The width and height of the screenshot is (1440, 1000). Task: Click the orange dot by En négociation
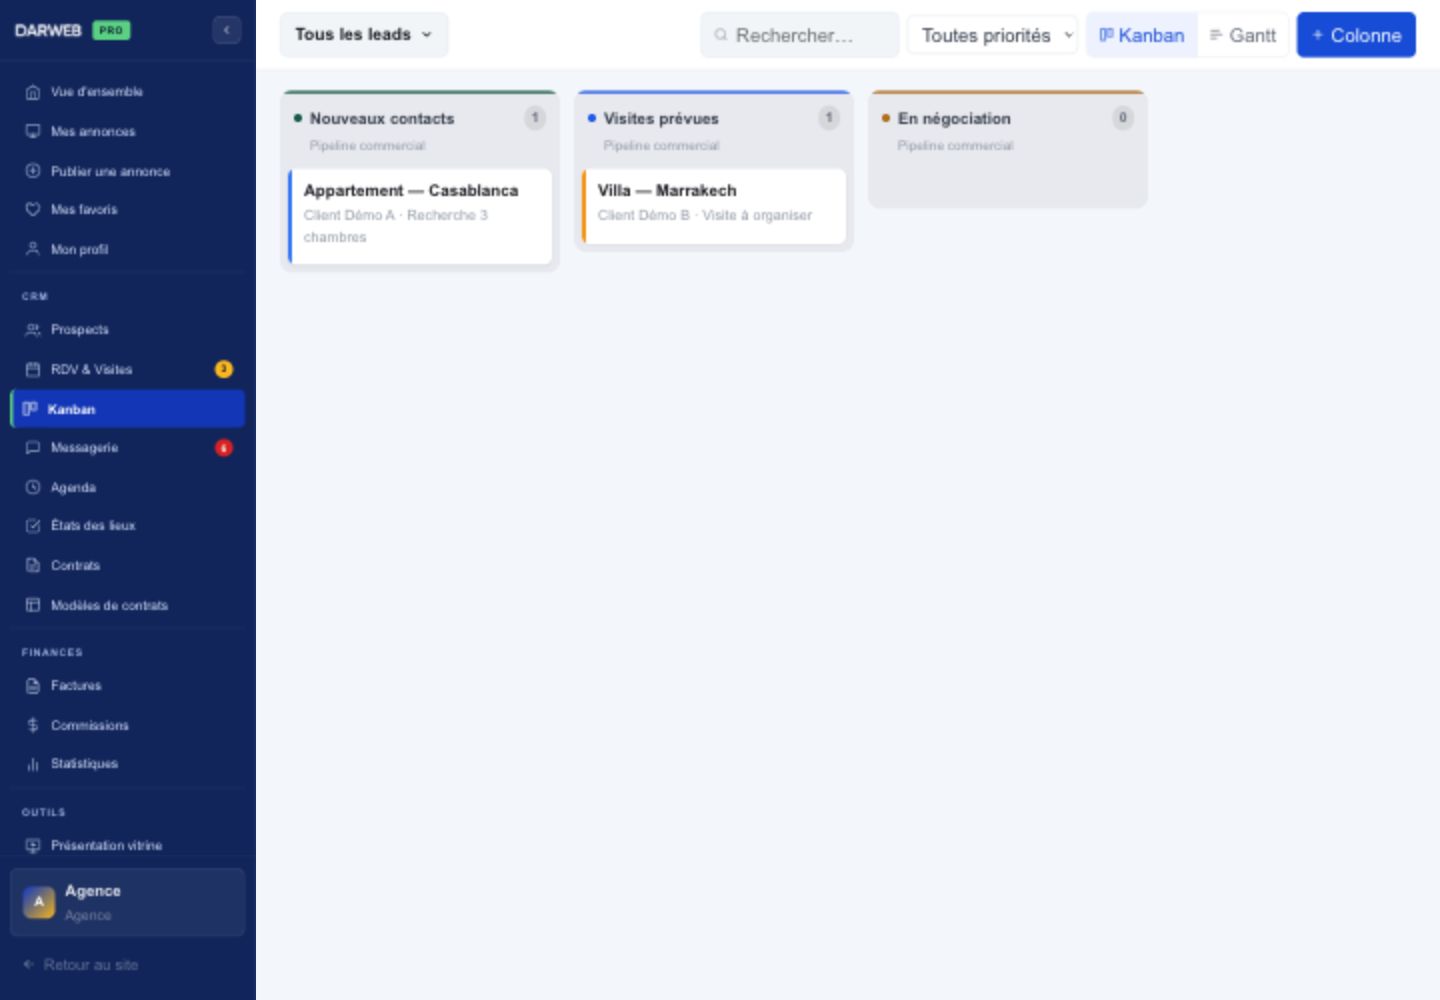tap(886, 118)
